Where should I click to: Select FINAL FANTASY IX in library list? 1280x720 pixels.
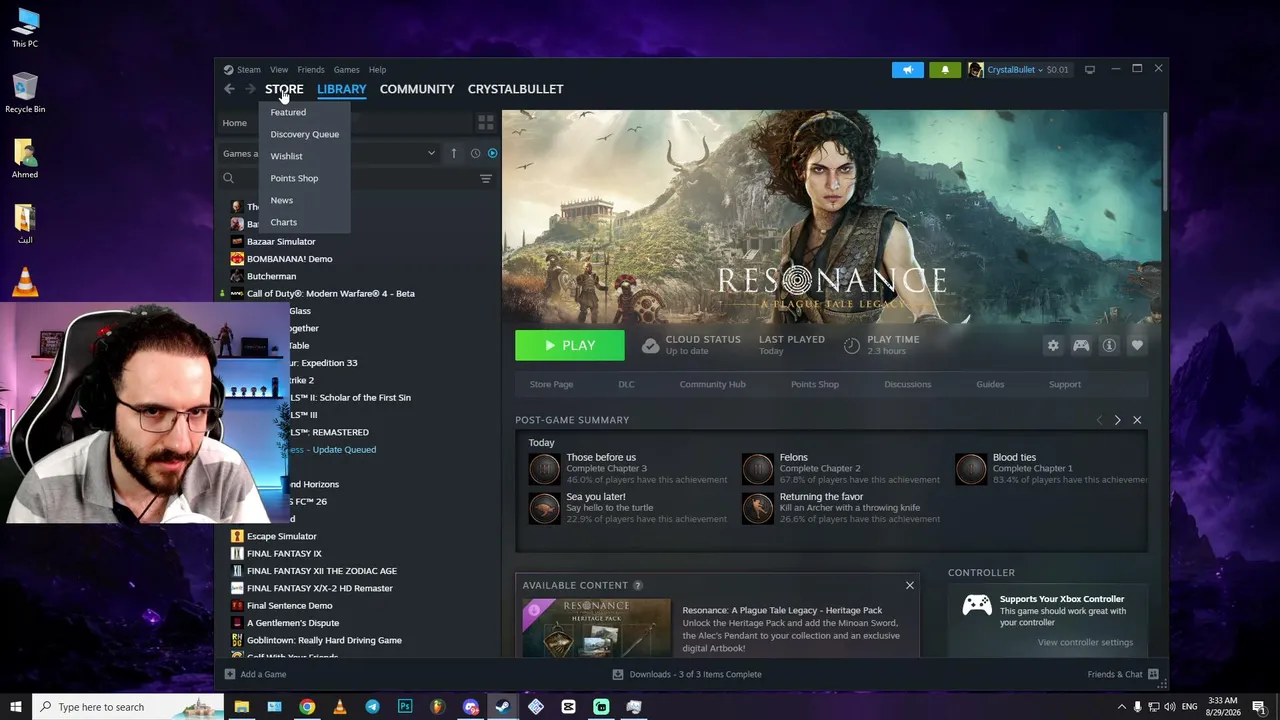(x=284, y=554)
